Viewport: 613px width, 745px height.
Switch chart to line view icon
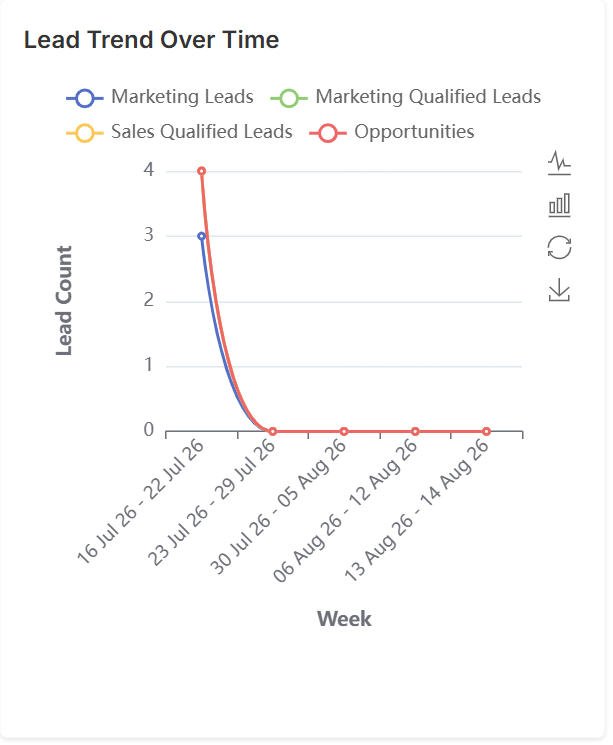pos(559,163)
